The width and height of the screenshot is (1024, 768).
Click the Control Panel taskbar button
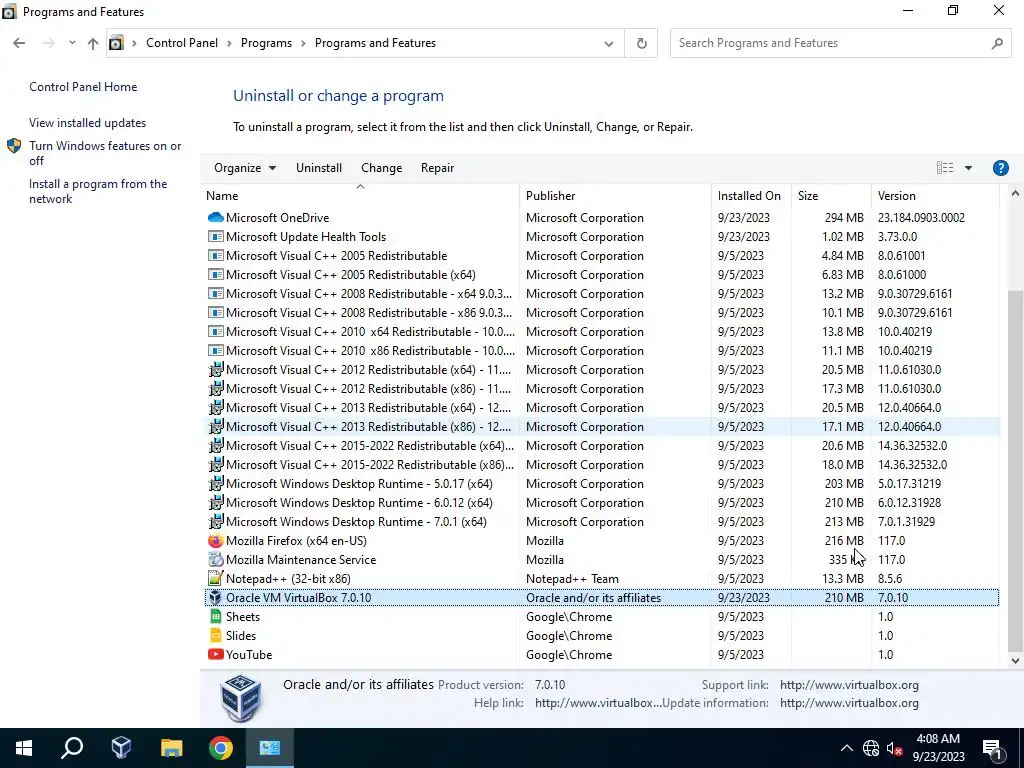[270, 748]
